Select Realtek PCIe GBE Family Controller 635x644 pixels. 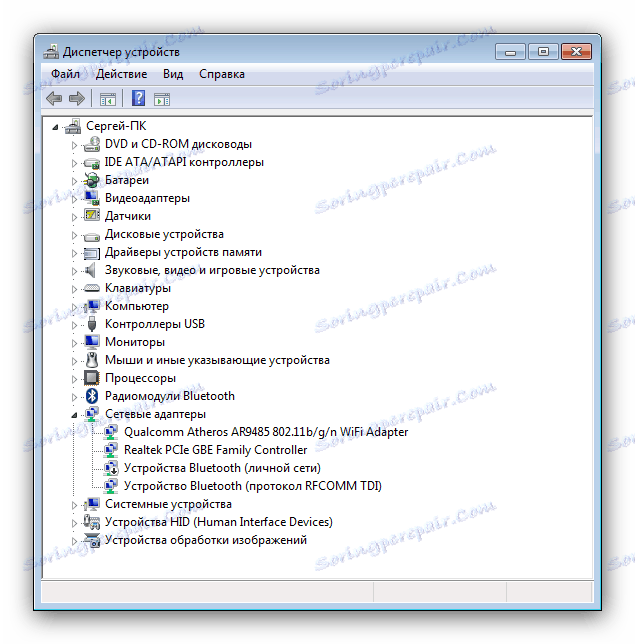coord(216,450)
